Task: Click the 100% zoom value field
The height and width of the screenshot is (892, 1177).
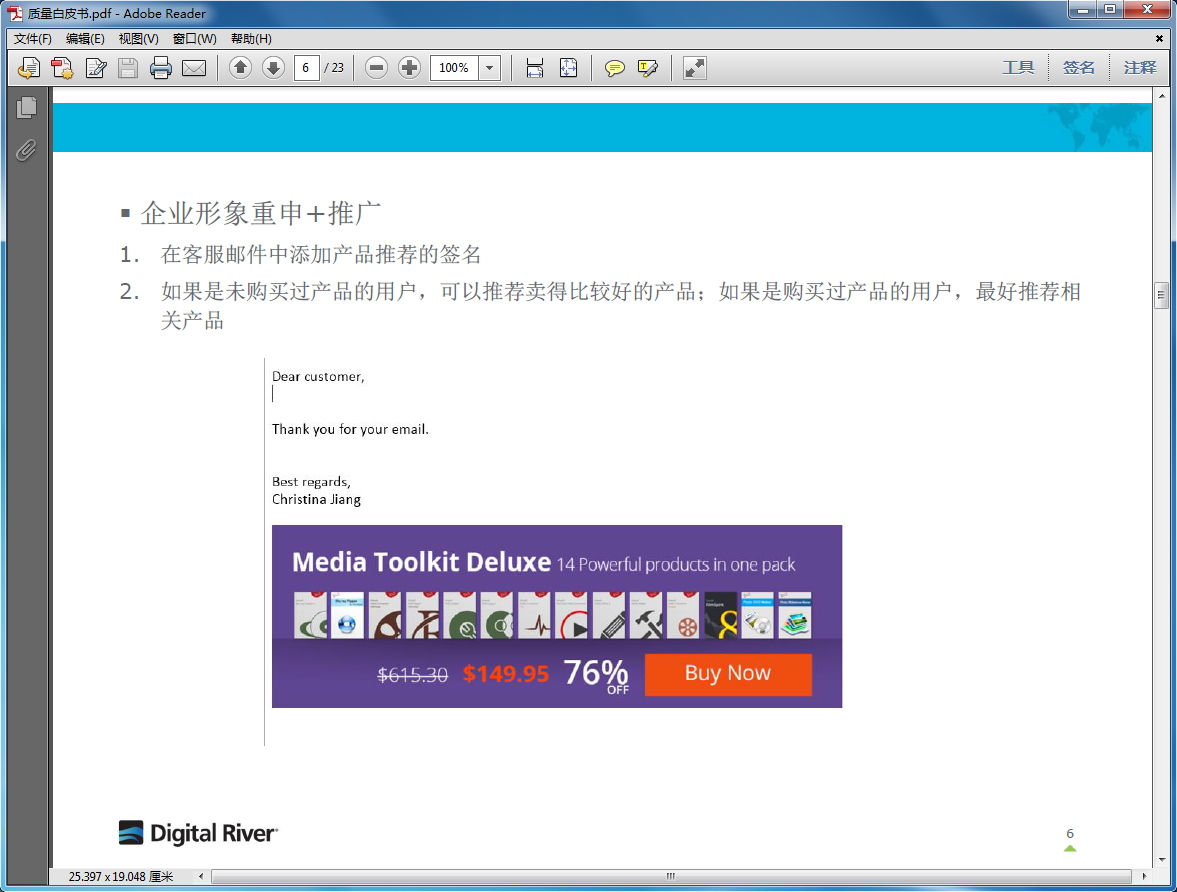Action: coord(453,68)
